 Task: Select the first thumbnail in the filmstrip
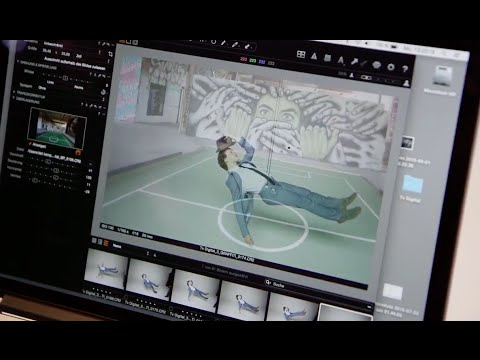(x=106, y=269)
